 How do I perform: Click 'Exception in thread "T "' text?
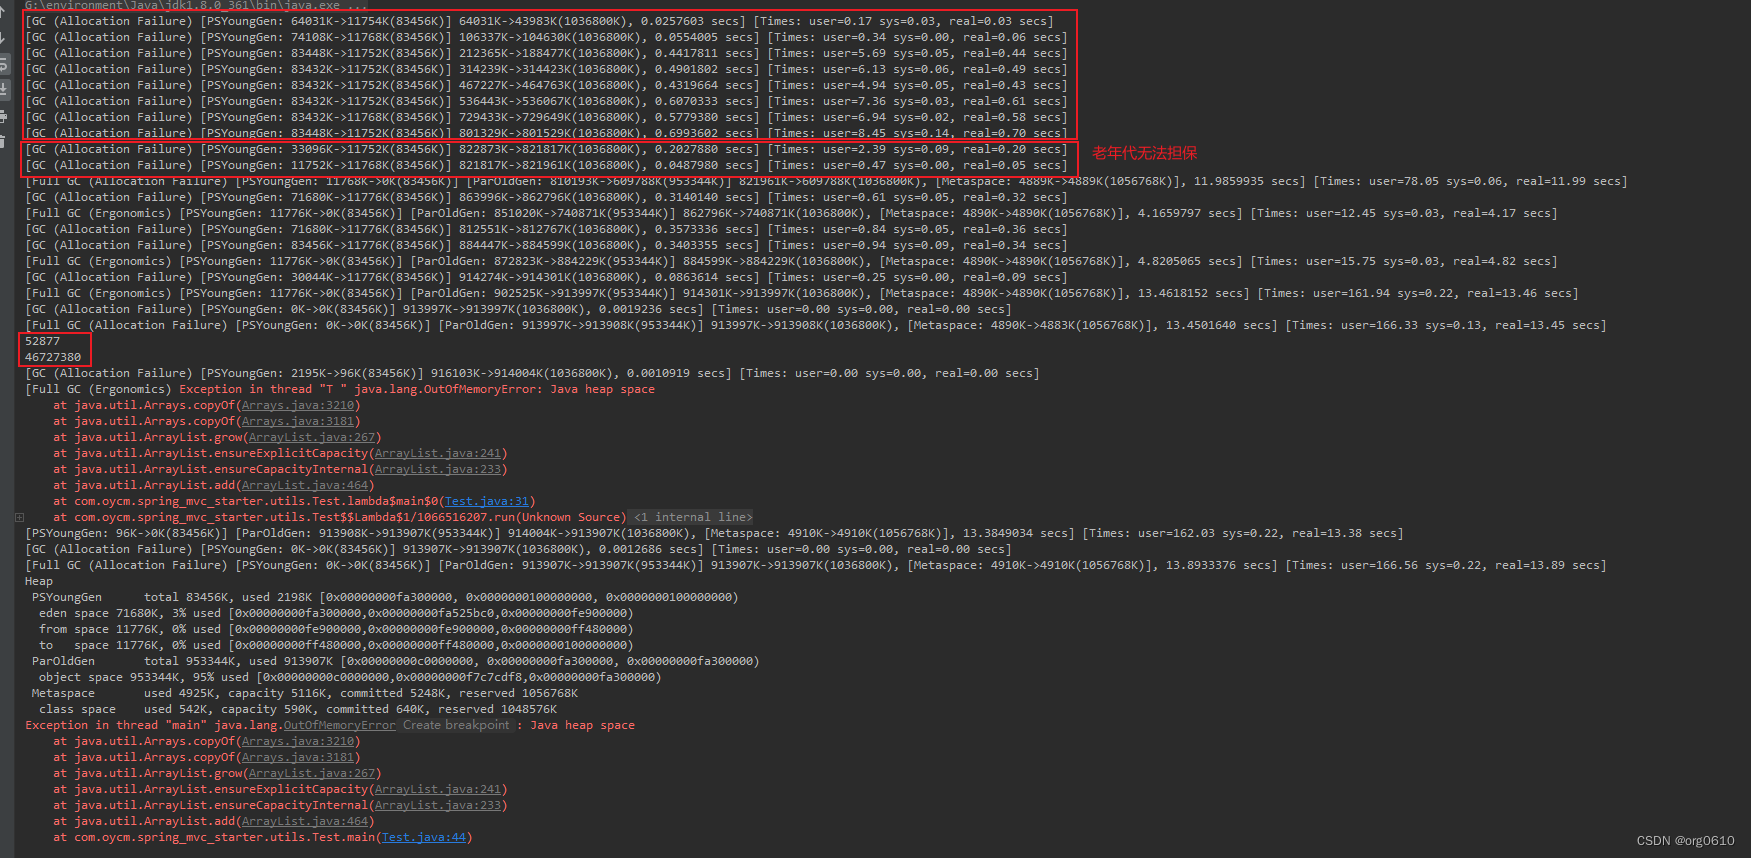tap(263, 389)
